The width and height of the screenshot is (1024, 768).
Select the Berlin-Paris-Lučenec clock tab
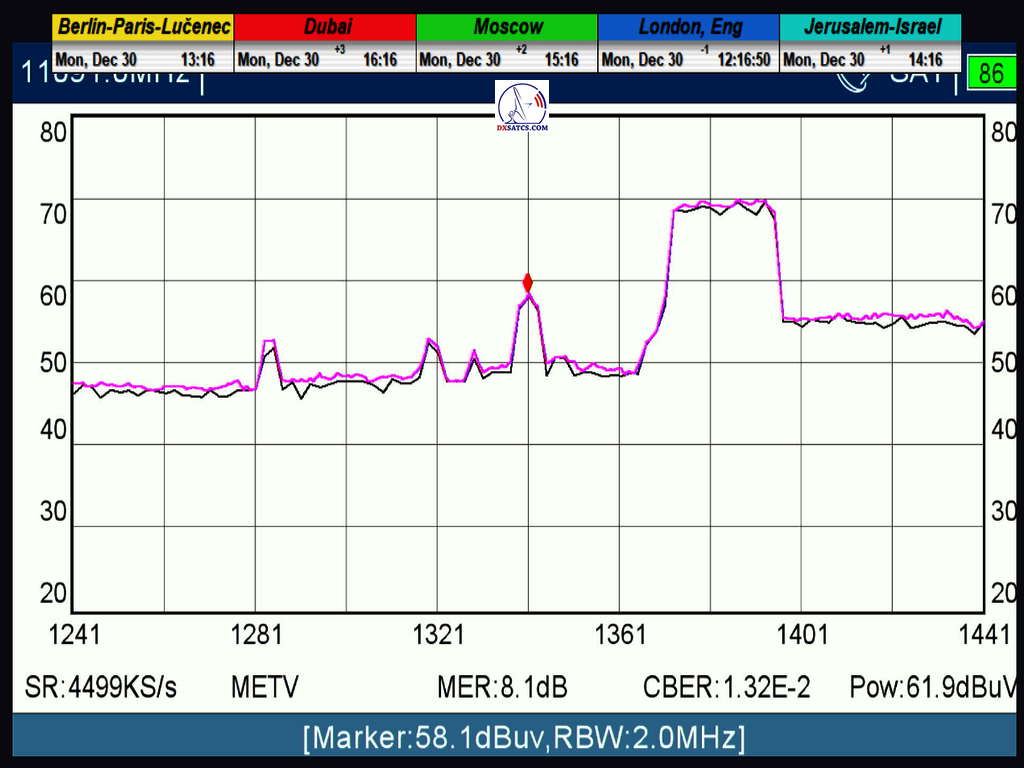point(143,27)
